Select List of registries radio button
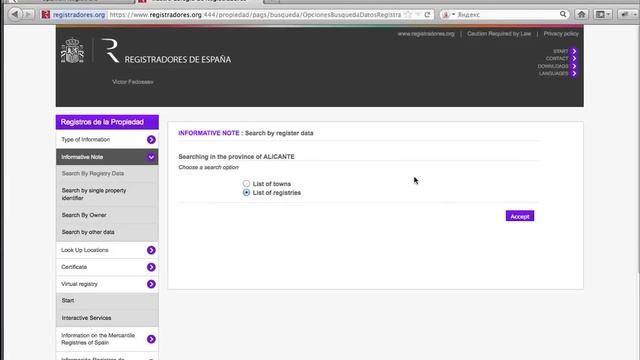The width and height of the screenshot is (640, 360). point(246,192)
